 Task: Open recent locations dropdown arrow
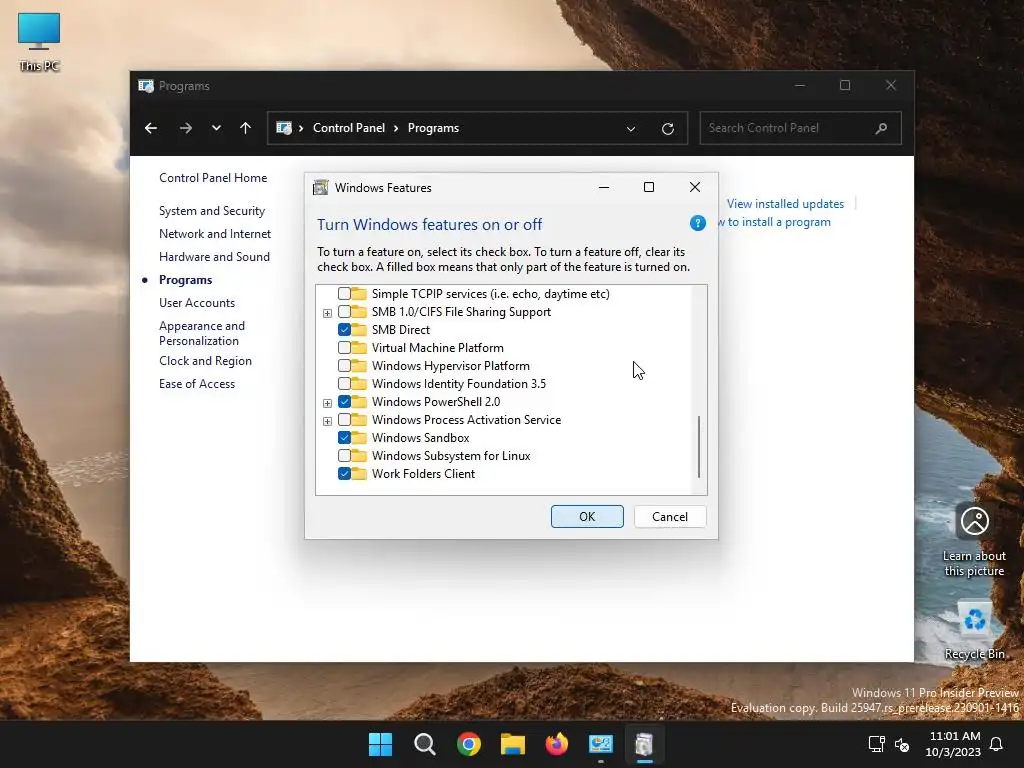pyautogui.click(x=216, y=128)
